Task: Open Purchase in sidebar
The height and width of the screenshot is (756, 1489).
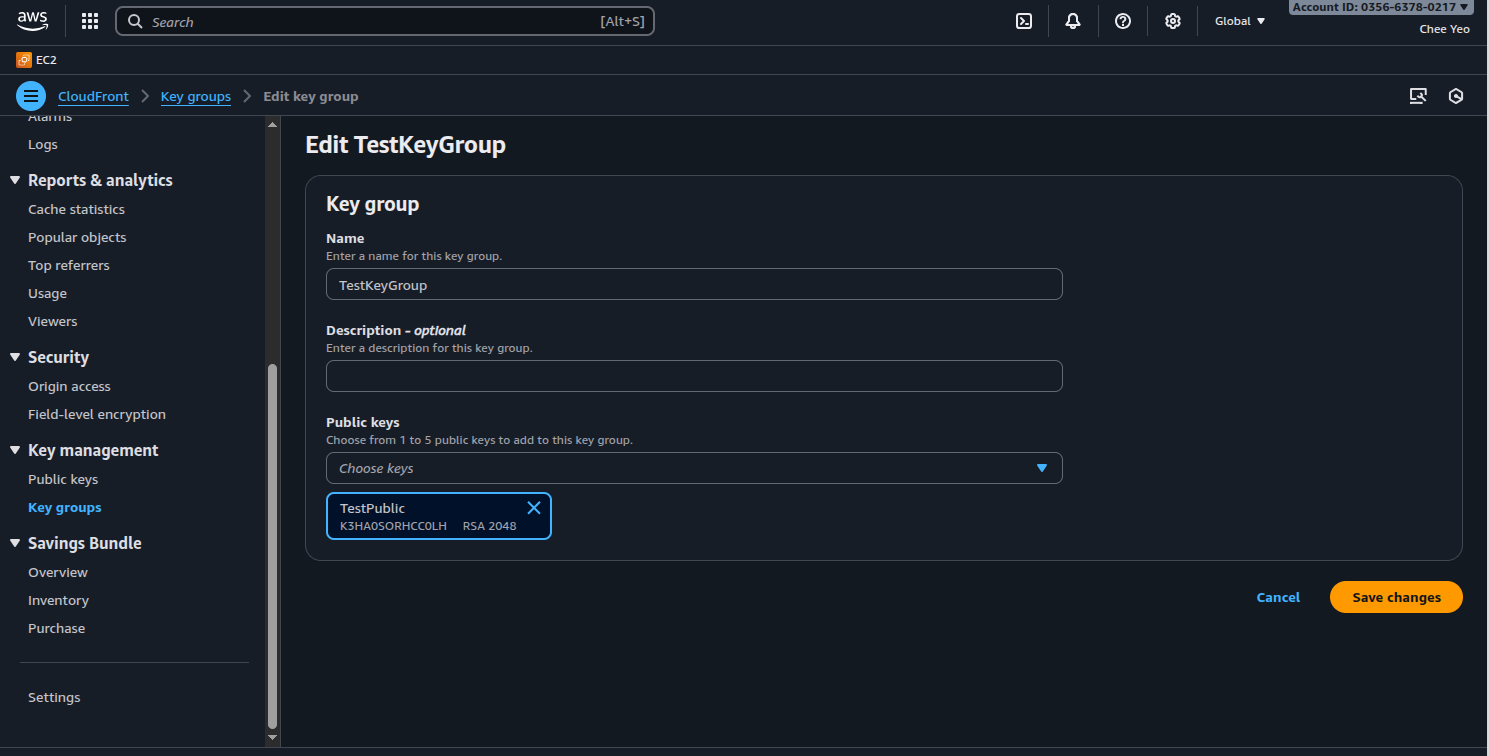Action: point(56,628)
